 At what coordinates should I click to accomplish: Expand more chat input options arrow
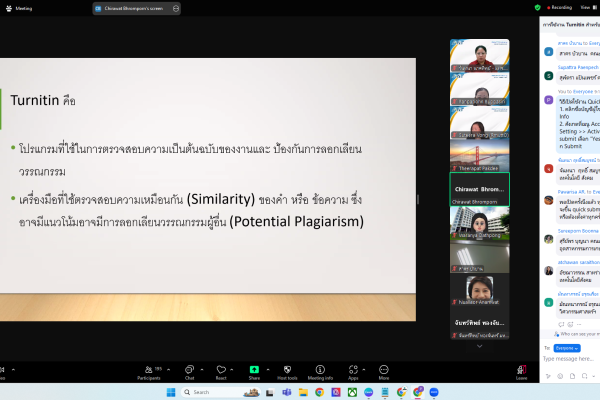(593, 376)
